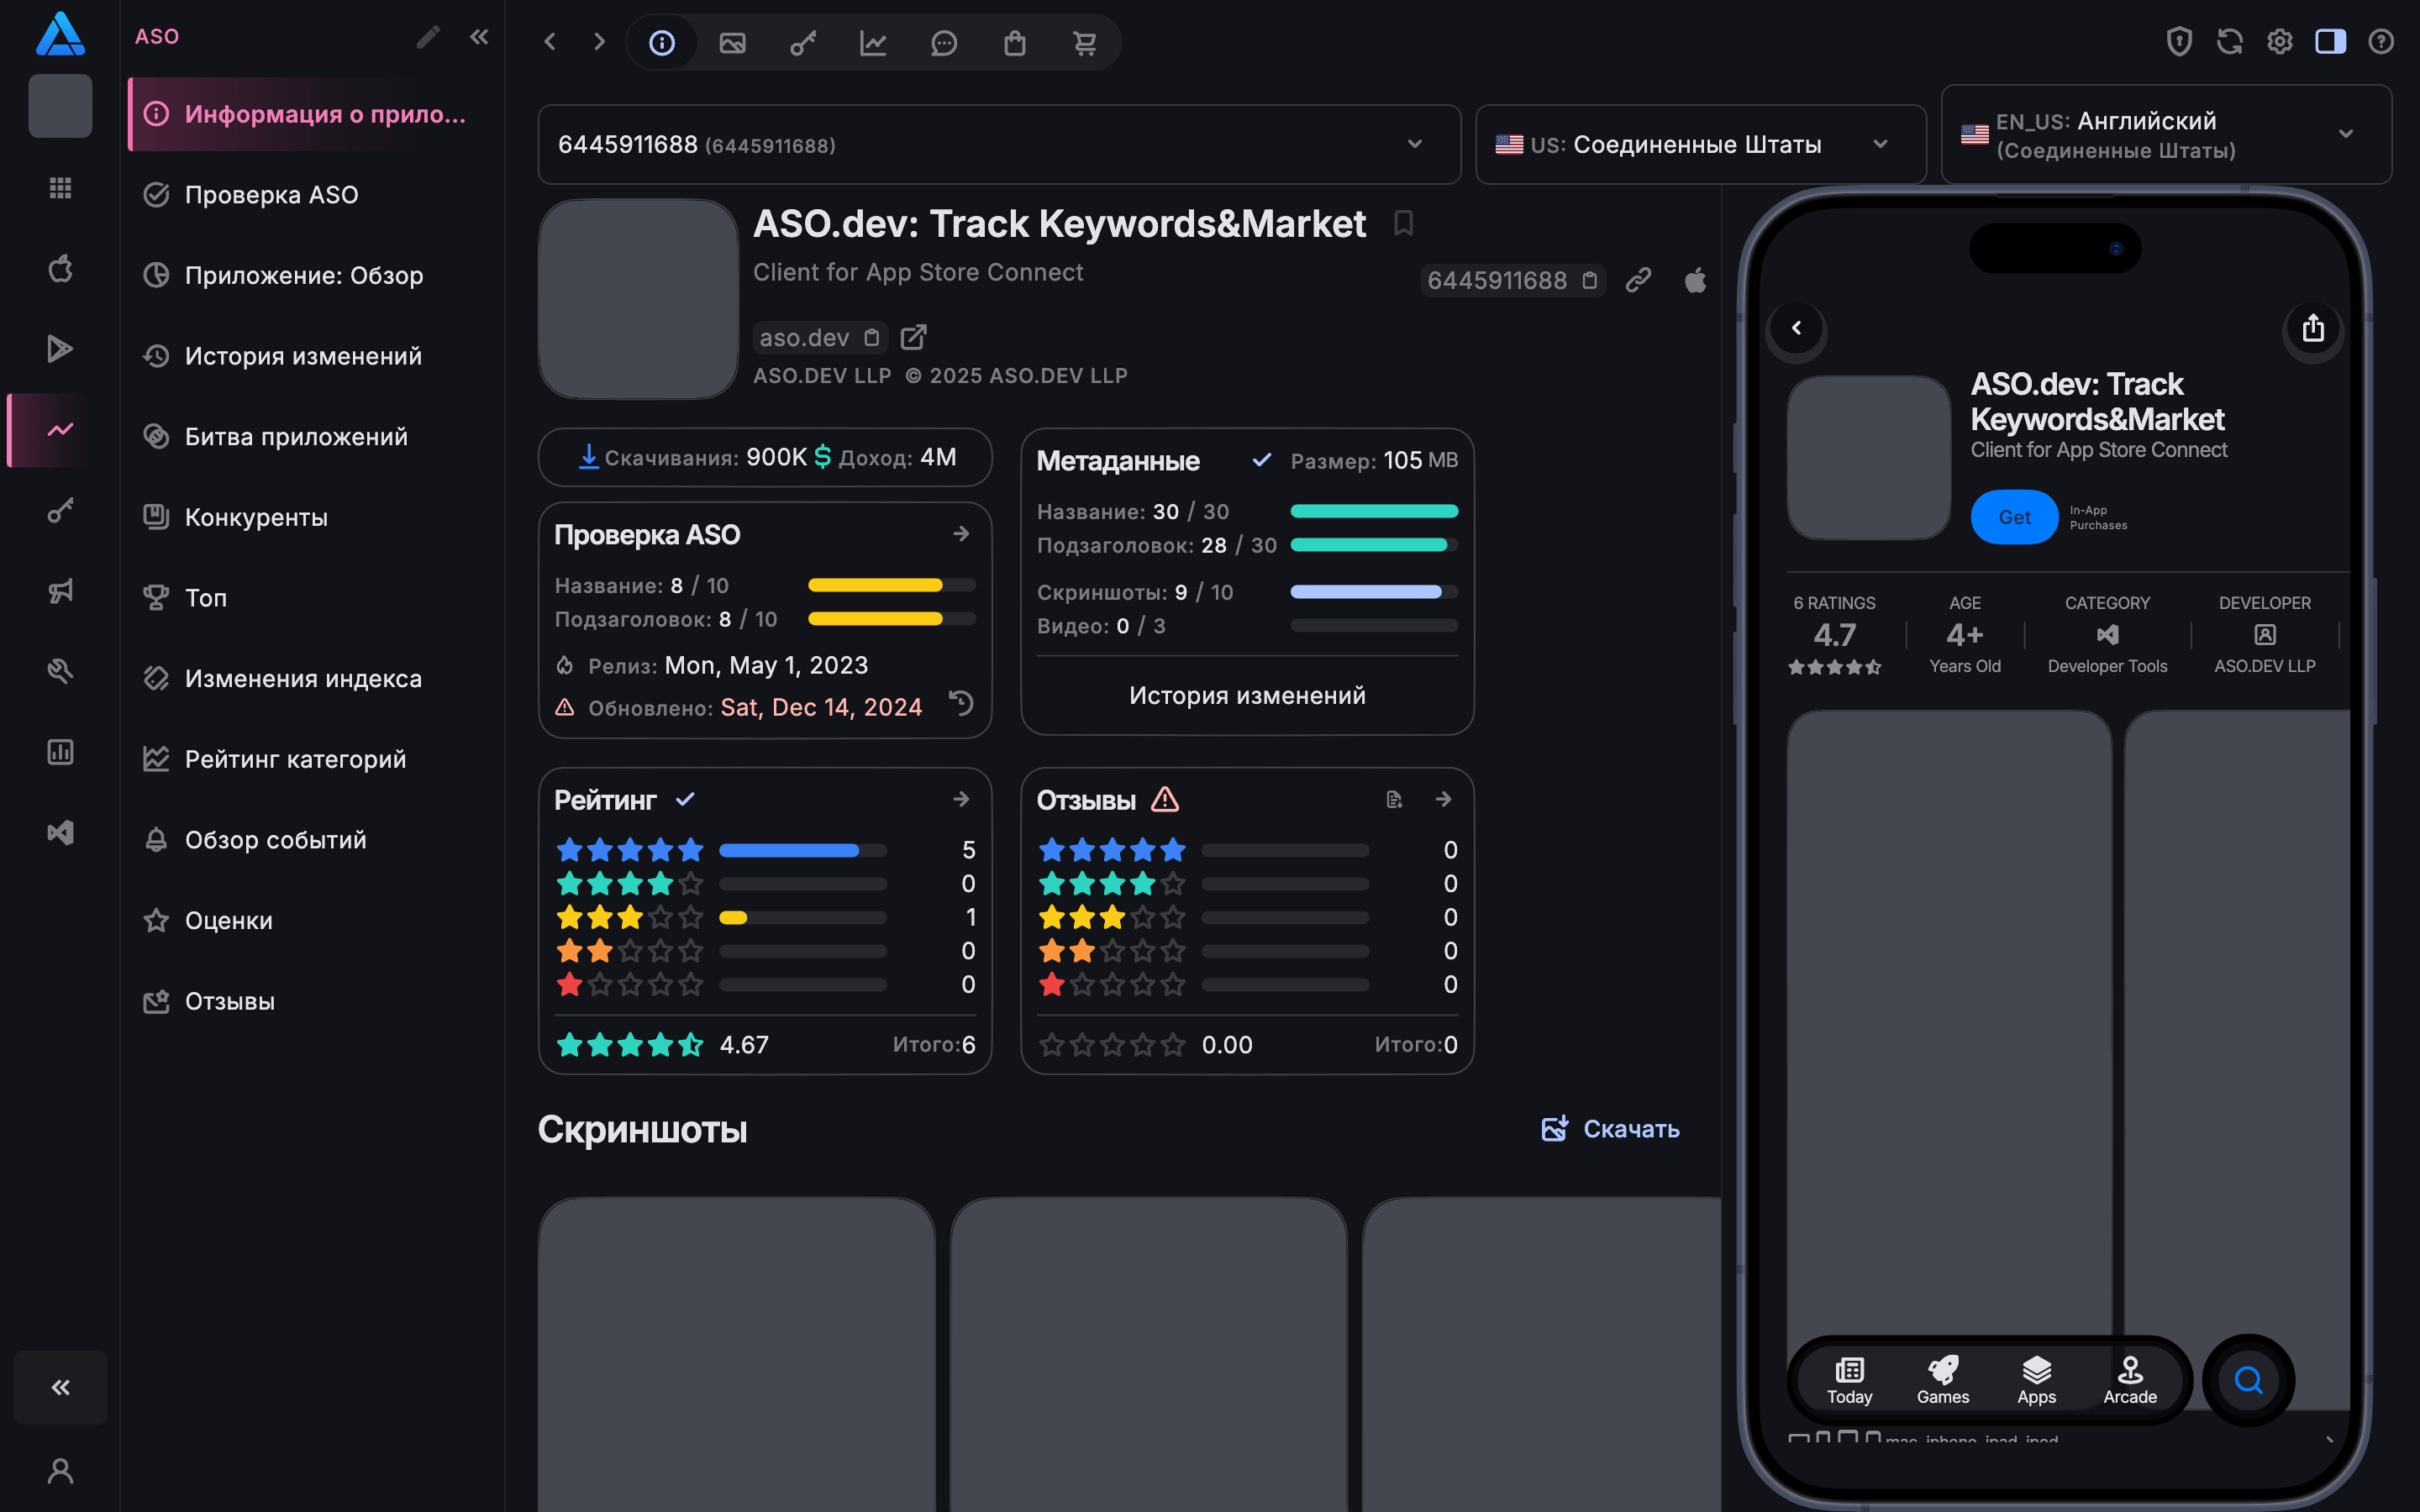
Task: Click the shield icon in top bar
Action: pos(2179,41)
